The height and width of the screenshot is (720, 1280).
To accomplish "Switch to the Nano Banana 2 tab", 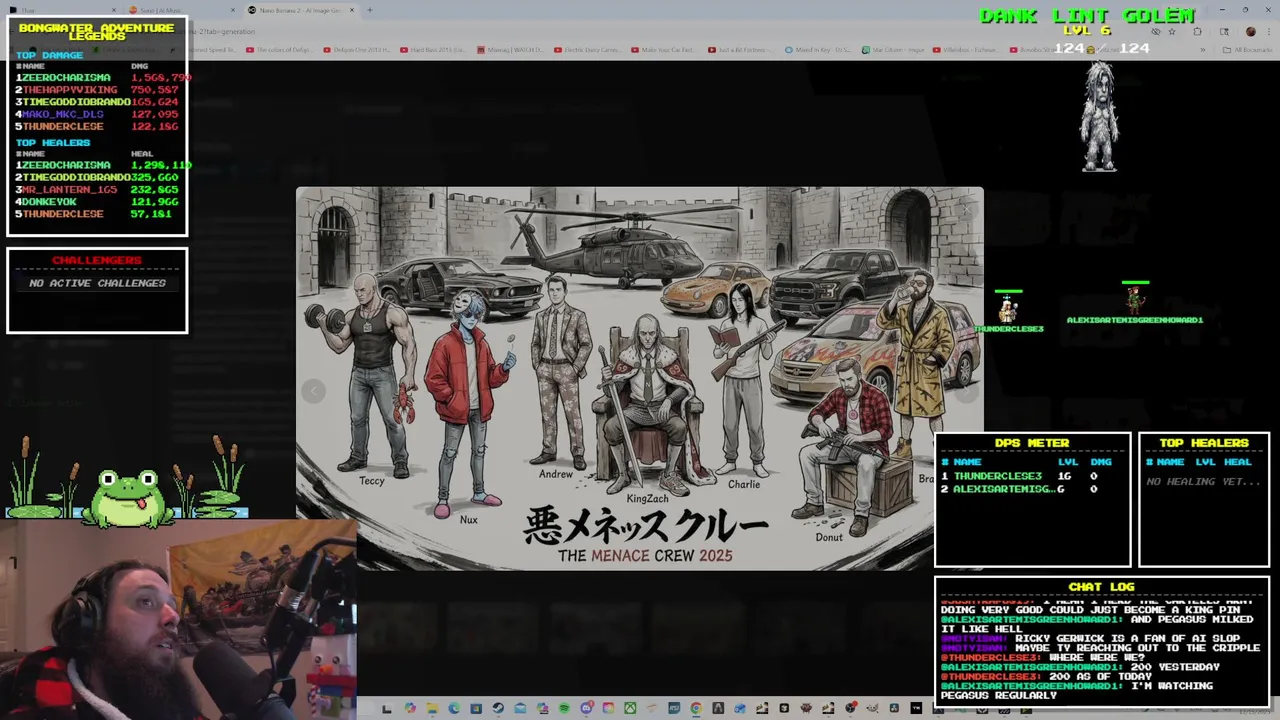I will point(300,10).
